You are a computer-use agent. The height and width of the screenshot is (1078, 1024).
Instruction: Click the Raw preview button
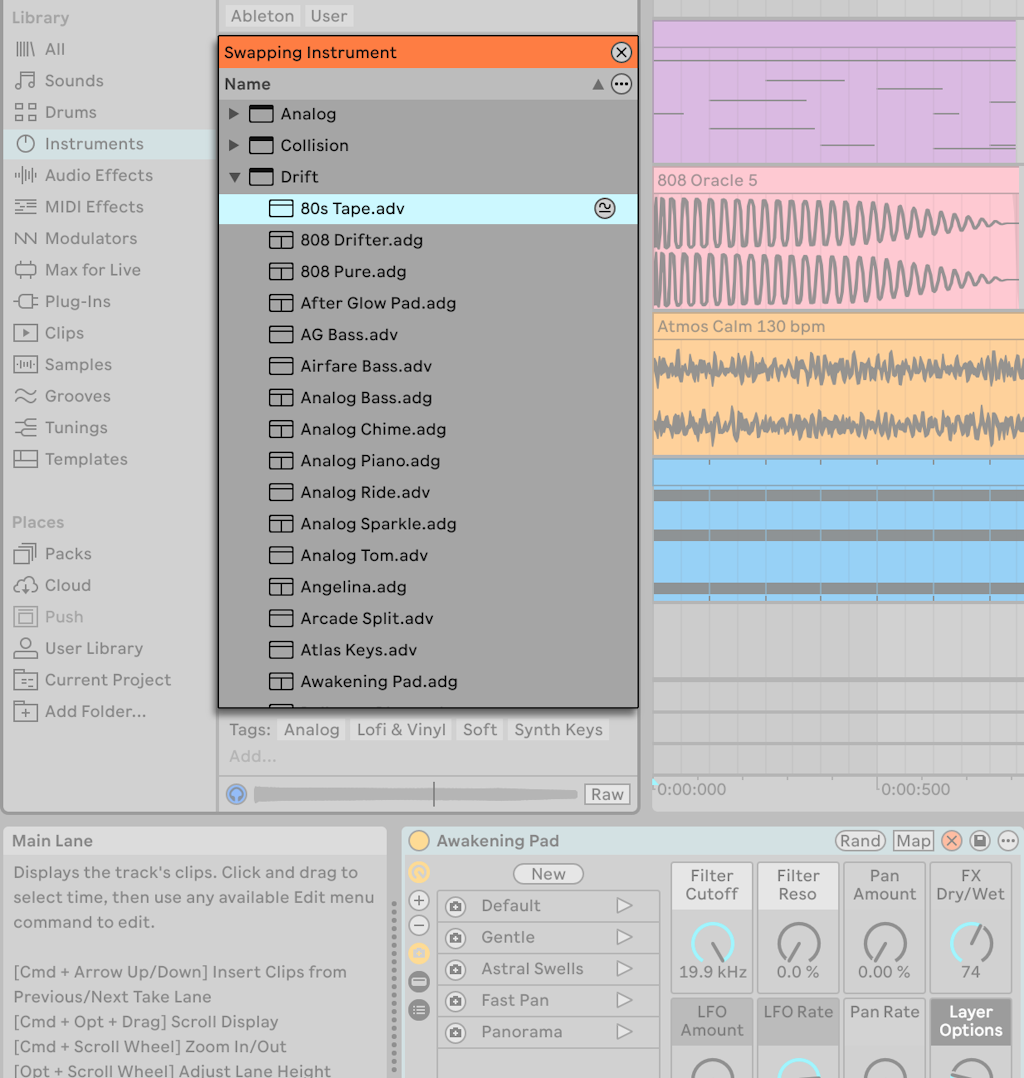(607, 793)
